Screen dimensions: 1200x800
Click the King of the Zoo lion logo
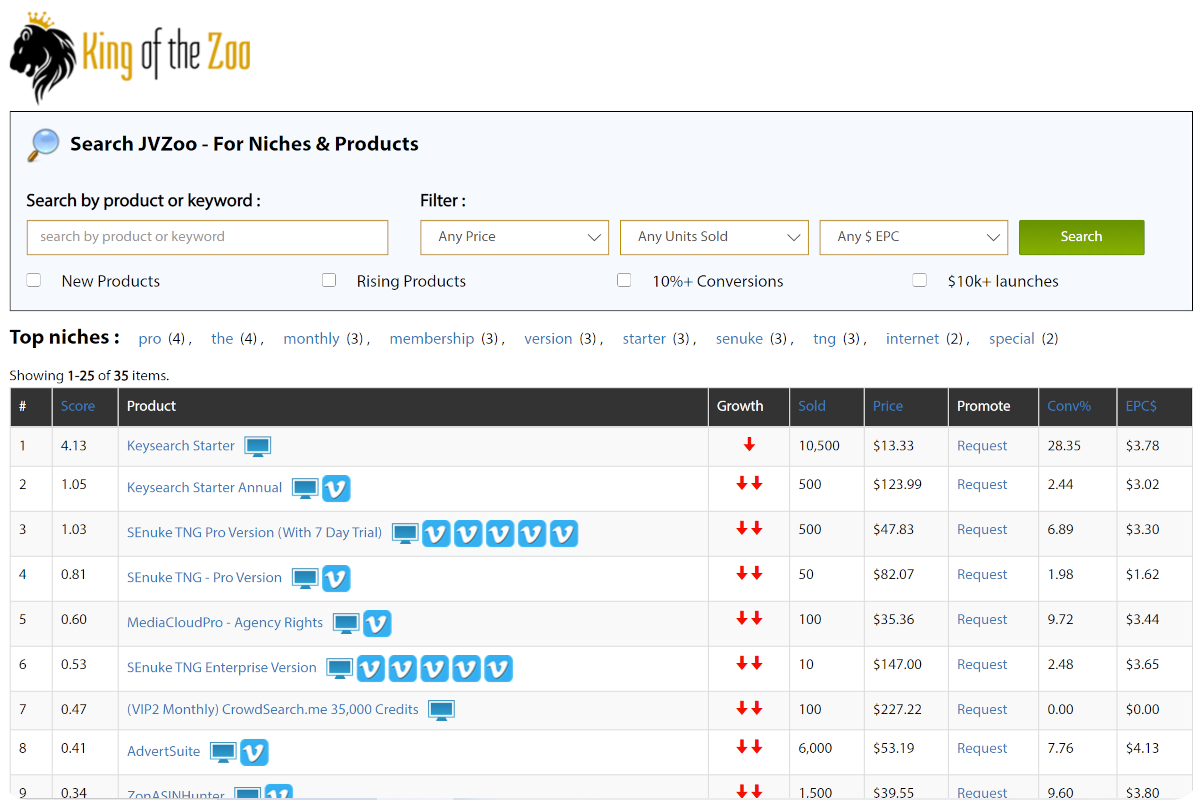[43, 58]
